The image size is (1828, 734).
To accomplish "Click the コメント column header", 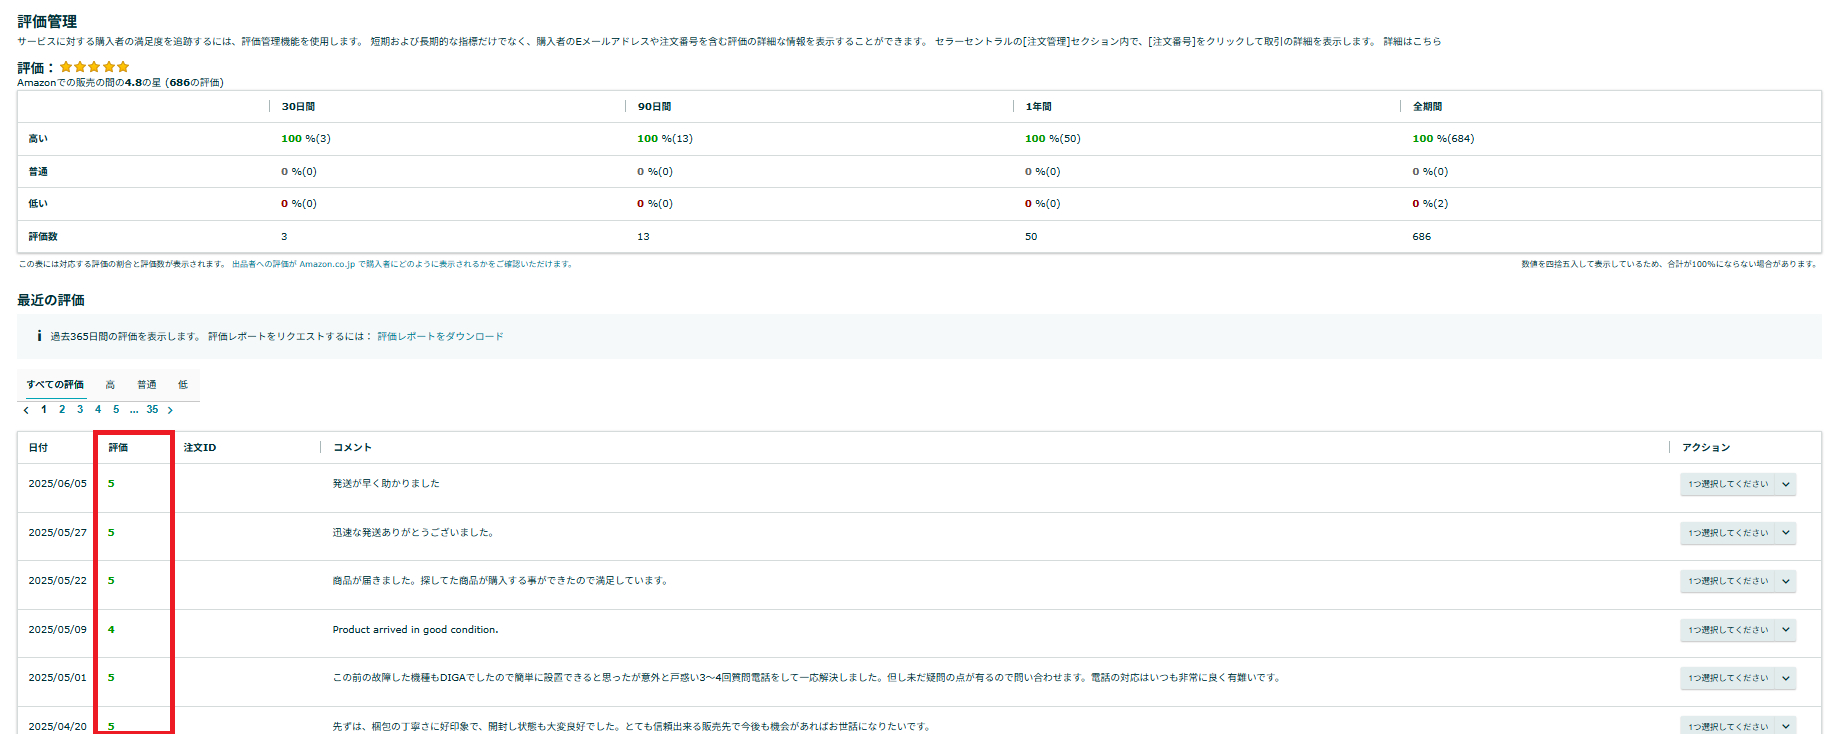I will point(352,448).
